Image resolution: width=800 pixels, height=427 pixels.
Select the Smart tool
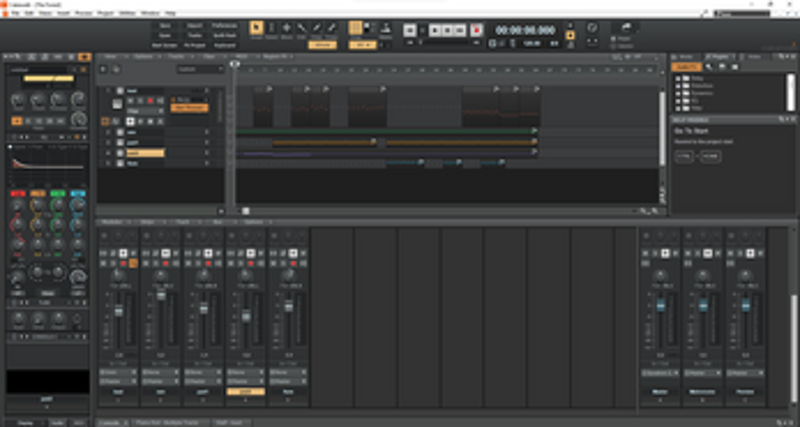[256, 28]
